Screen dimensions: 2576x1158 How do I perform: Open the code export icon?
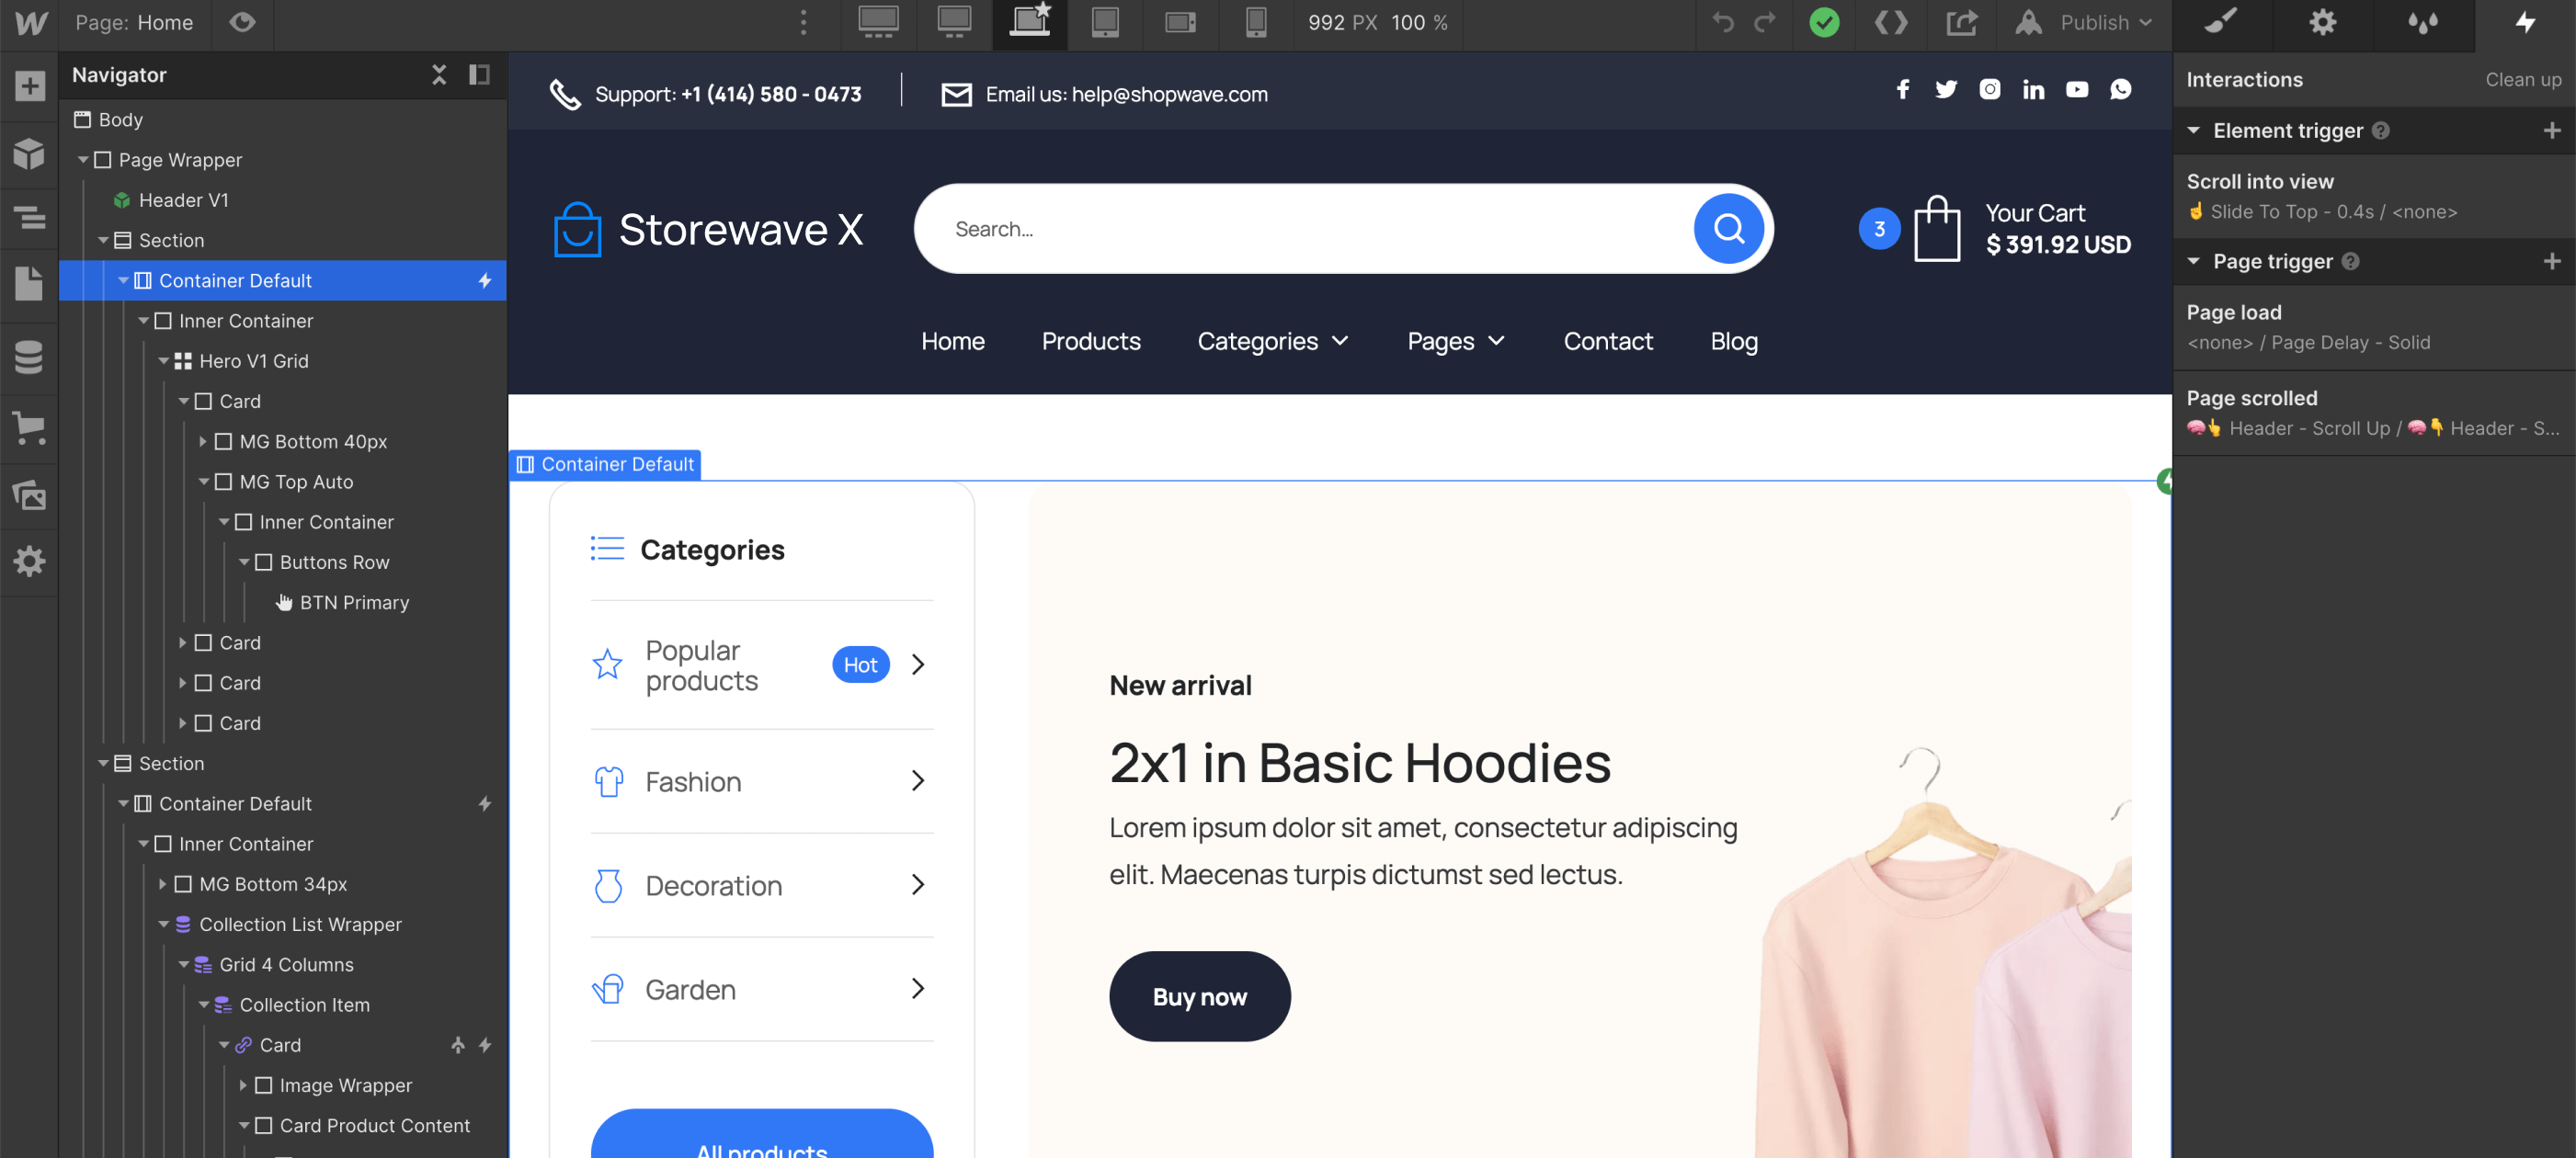coord(1890,22)
